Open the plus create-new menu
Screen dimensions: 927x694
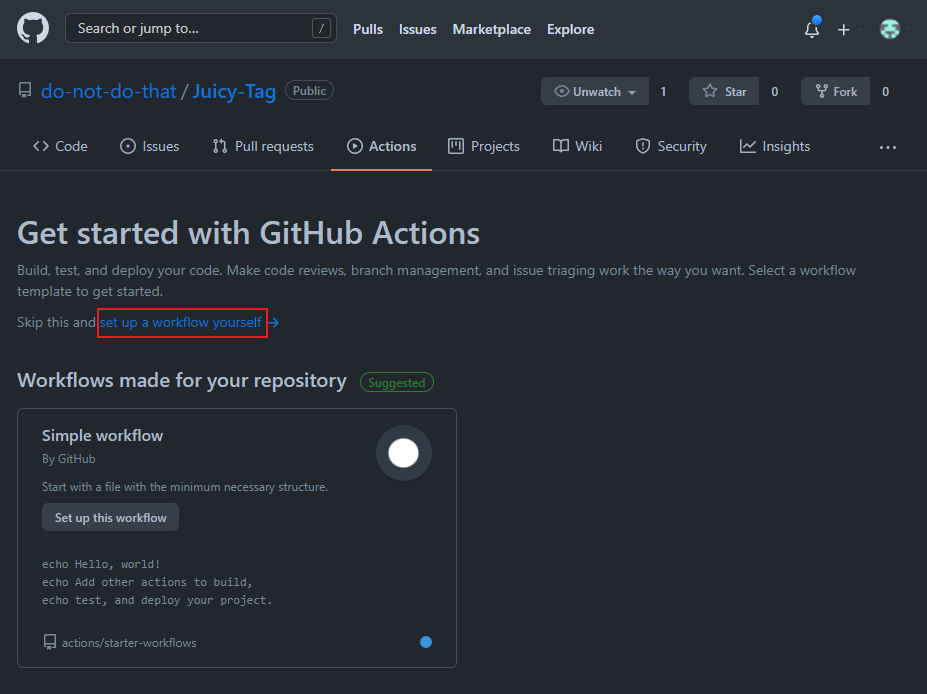point(844,30)
